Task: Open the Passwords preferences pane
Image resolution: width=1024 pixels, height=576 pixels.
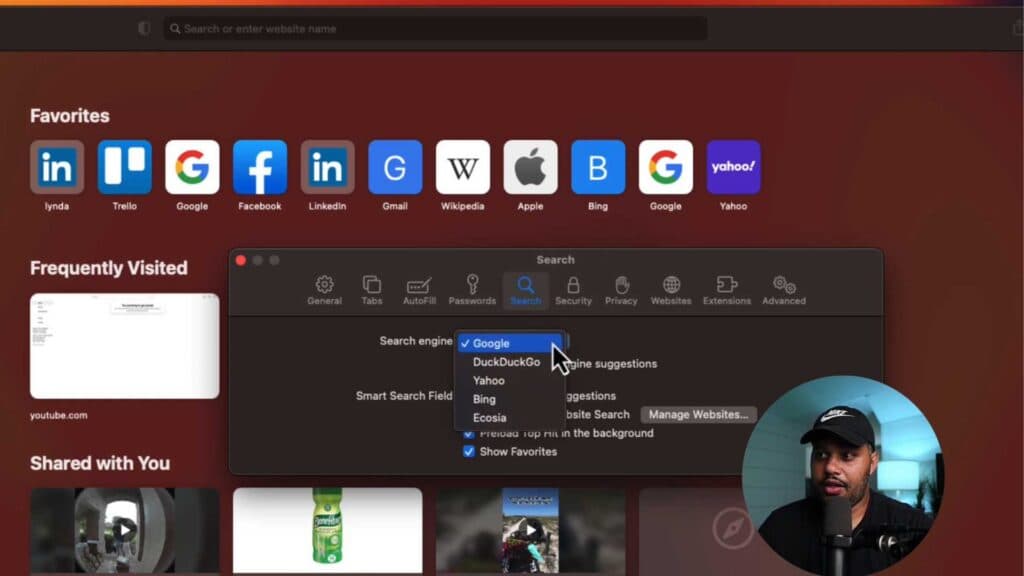Action: click(x=472, y=291)
